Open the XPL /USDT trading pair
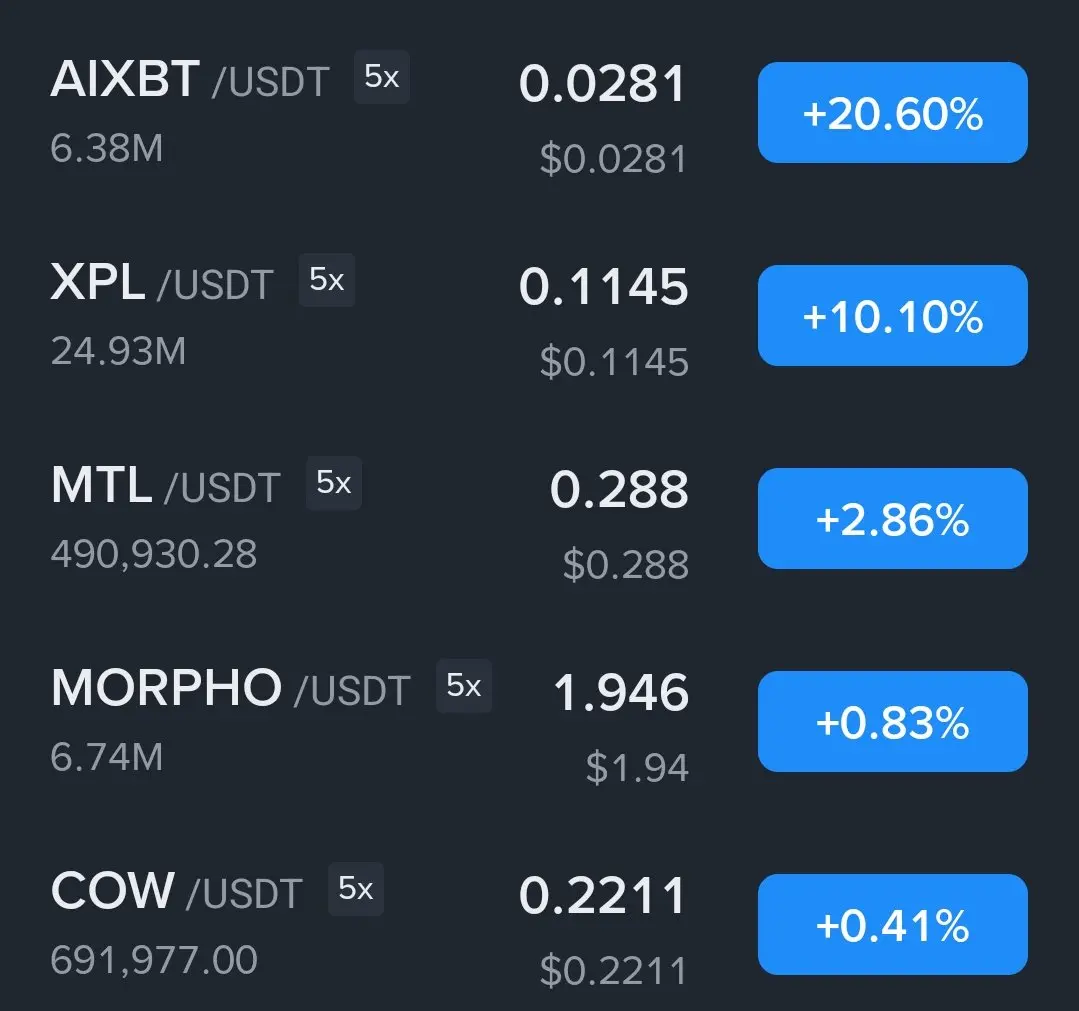Image resolution: width=1079 pixels, height=1011 pixels. pos(162,282)
